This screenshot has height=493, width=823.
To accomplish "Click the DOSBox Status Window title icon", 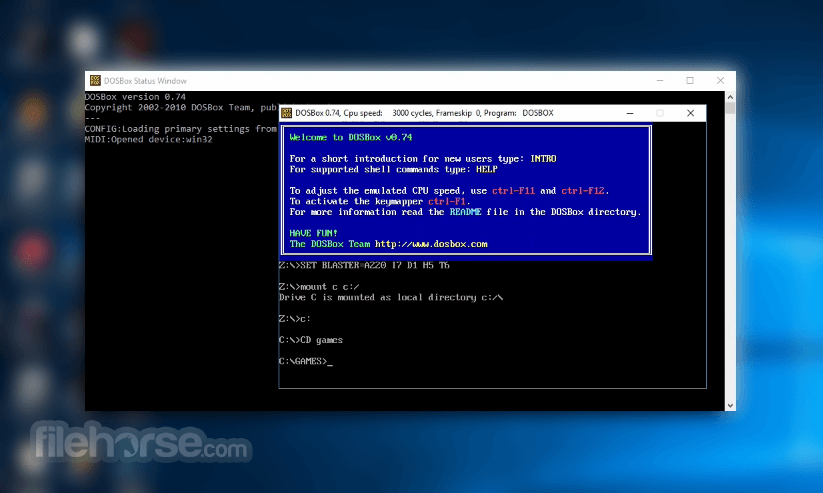I will tap(95, 80).
